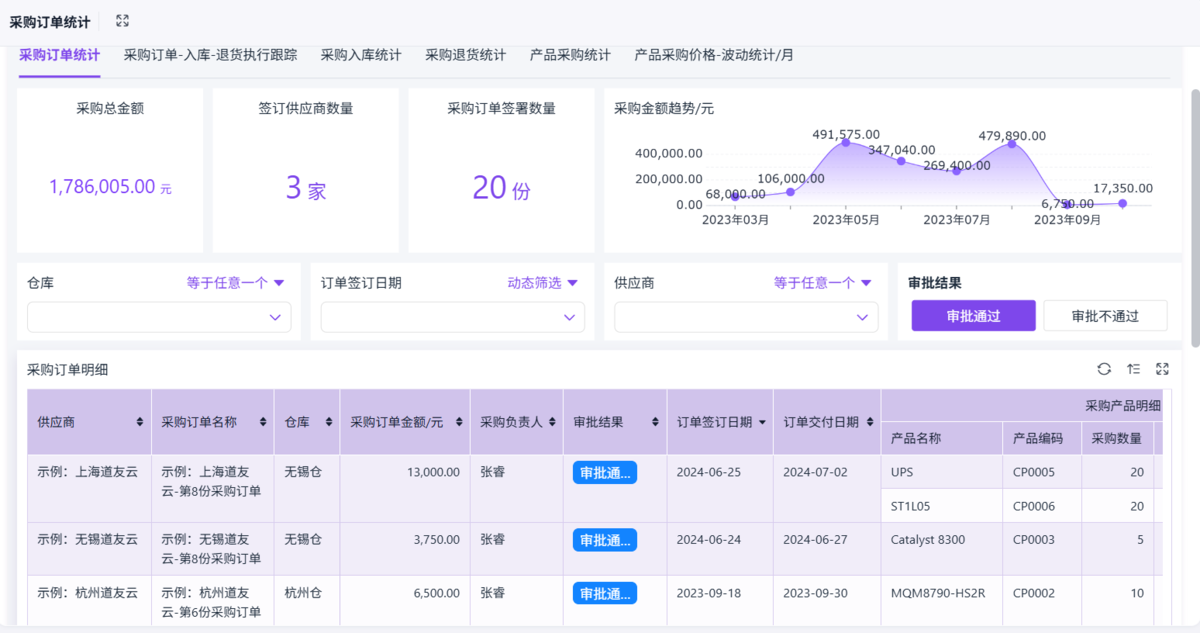Open the 仓库 filter condition 等于任意一个 dropdown
The height and width of the screenshot is (633, 1200).
point(235,283)
